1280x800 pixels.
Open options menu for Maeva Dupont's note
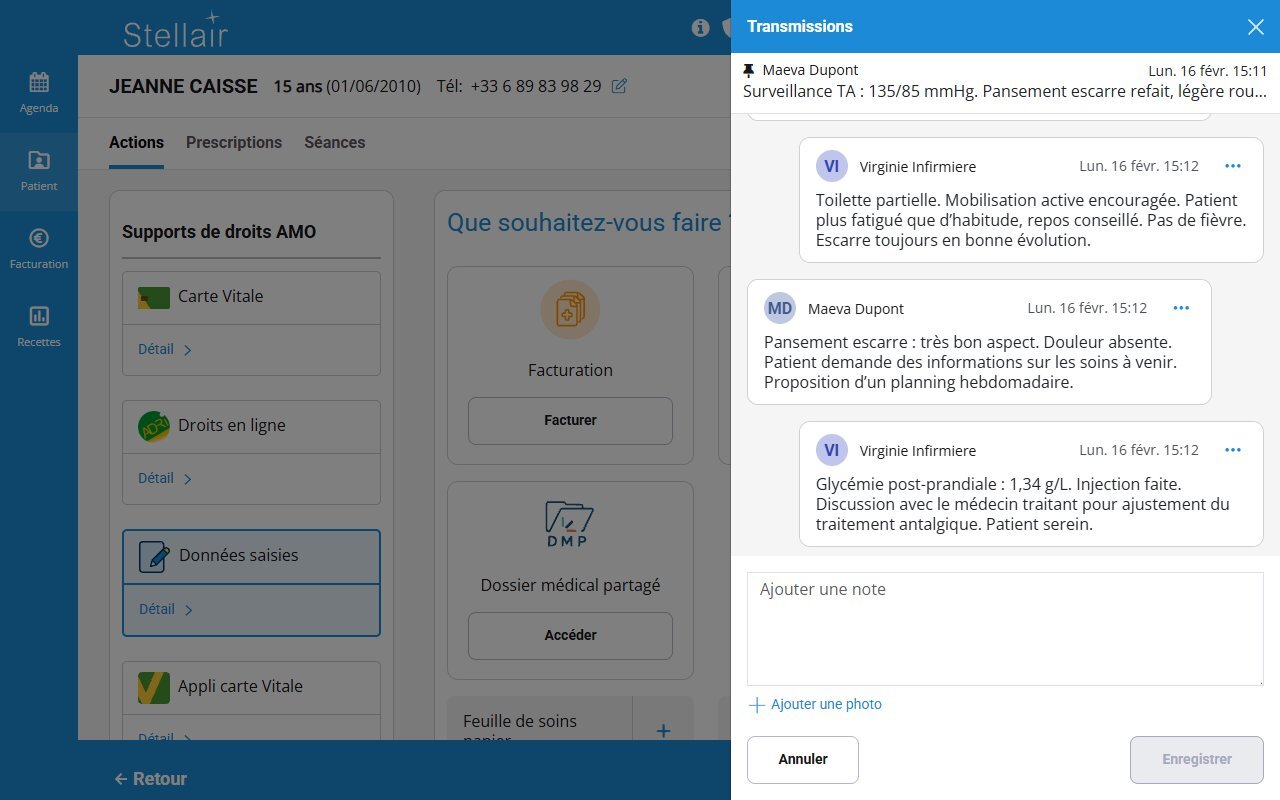tap(1181, 308)
